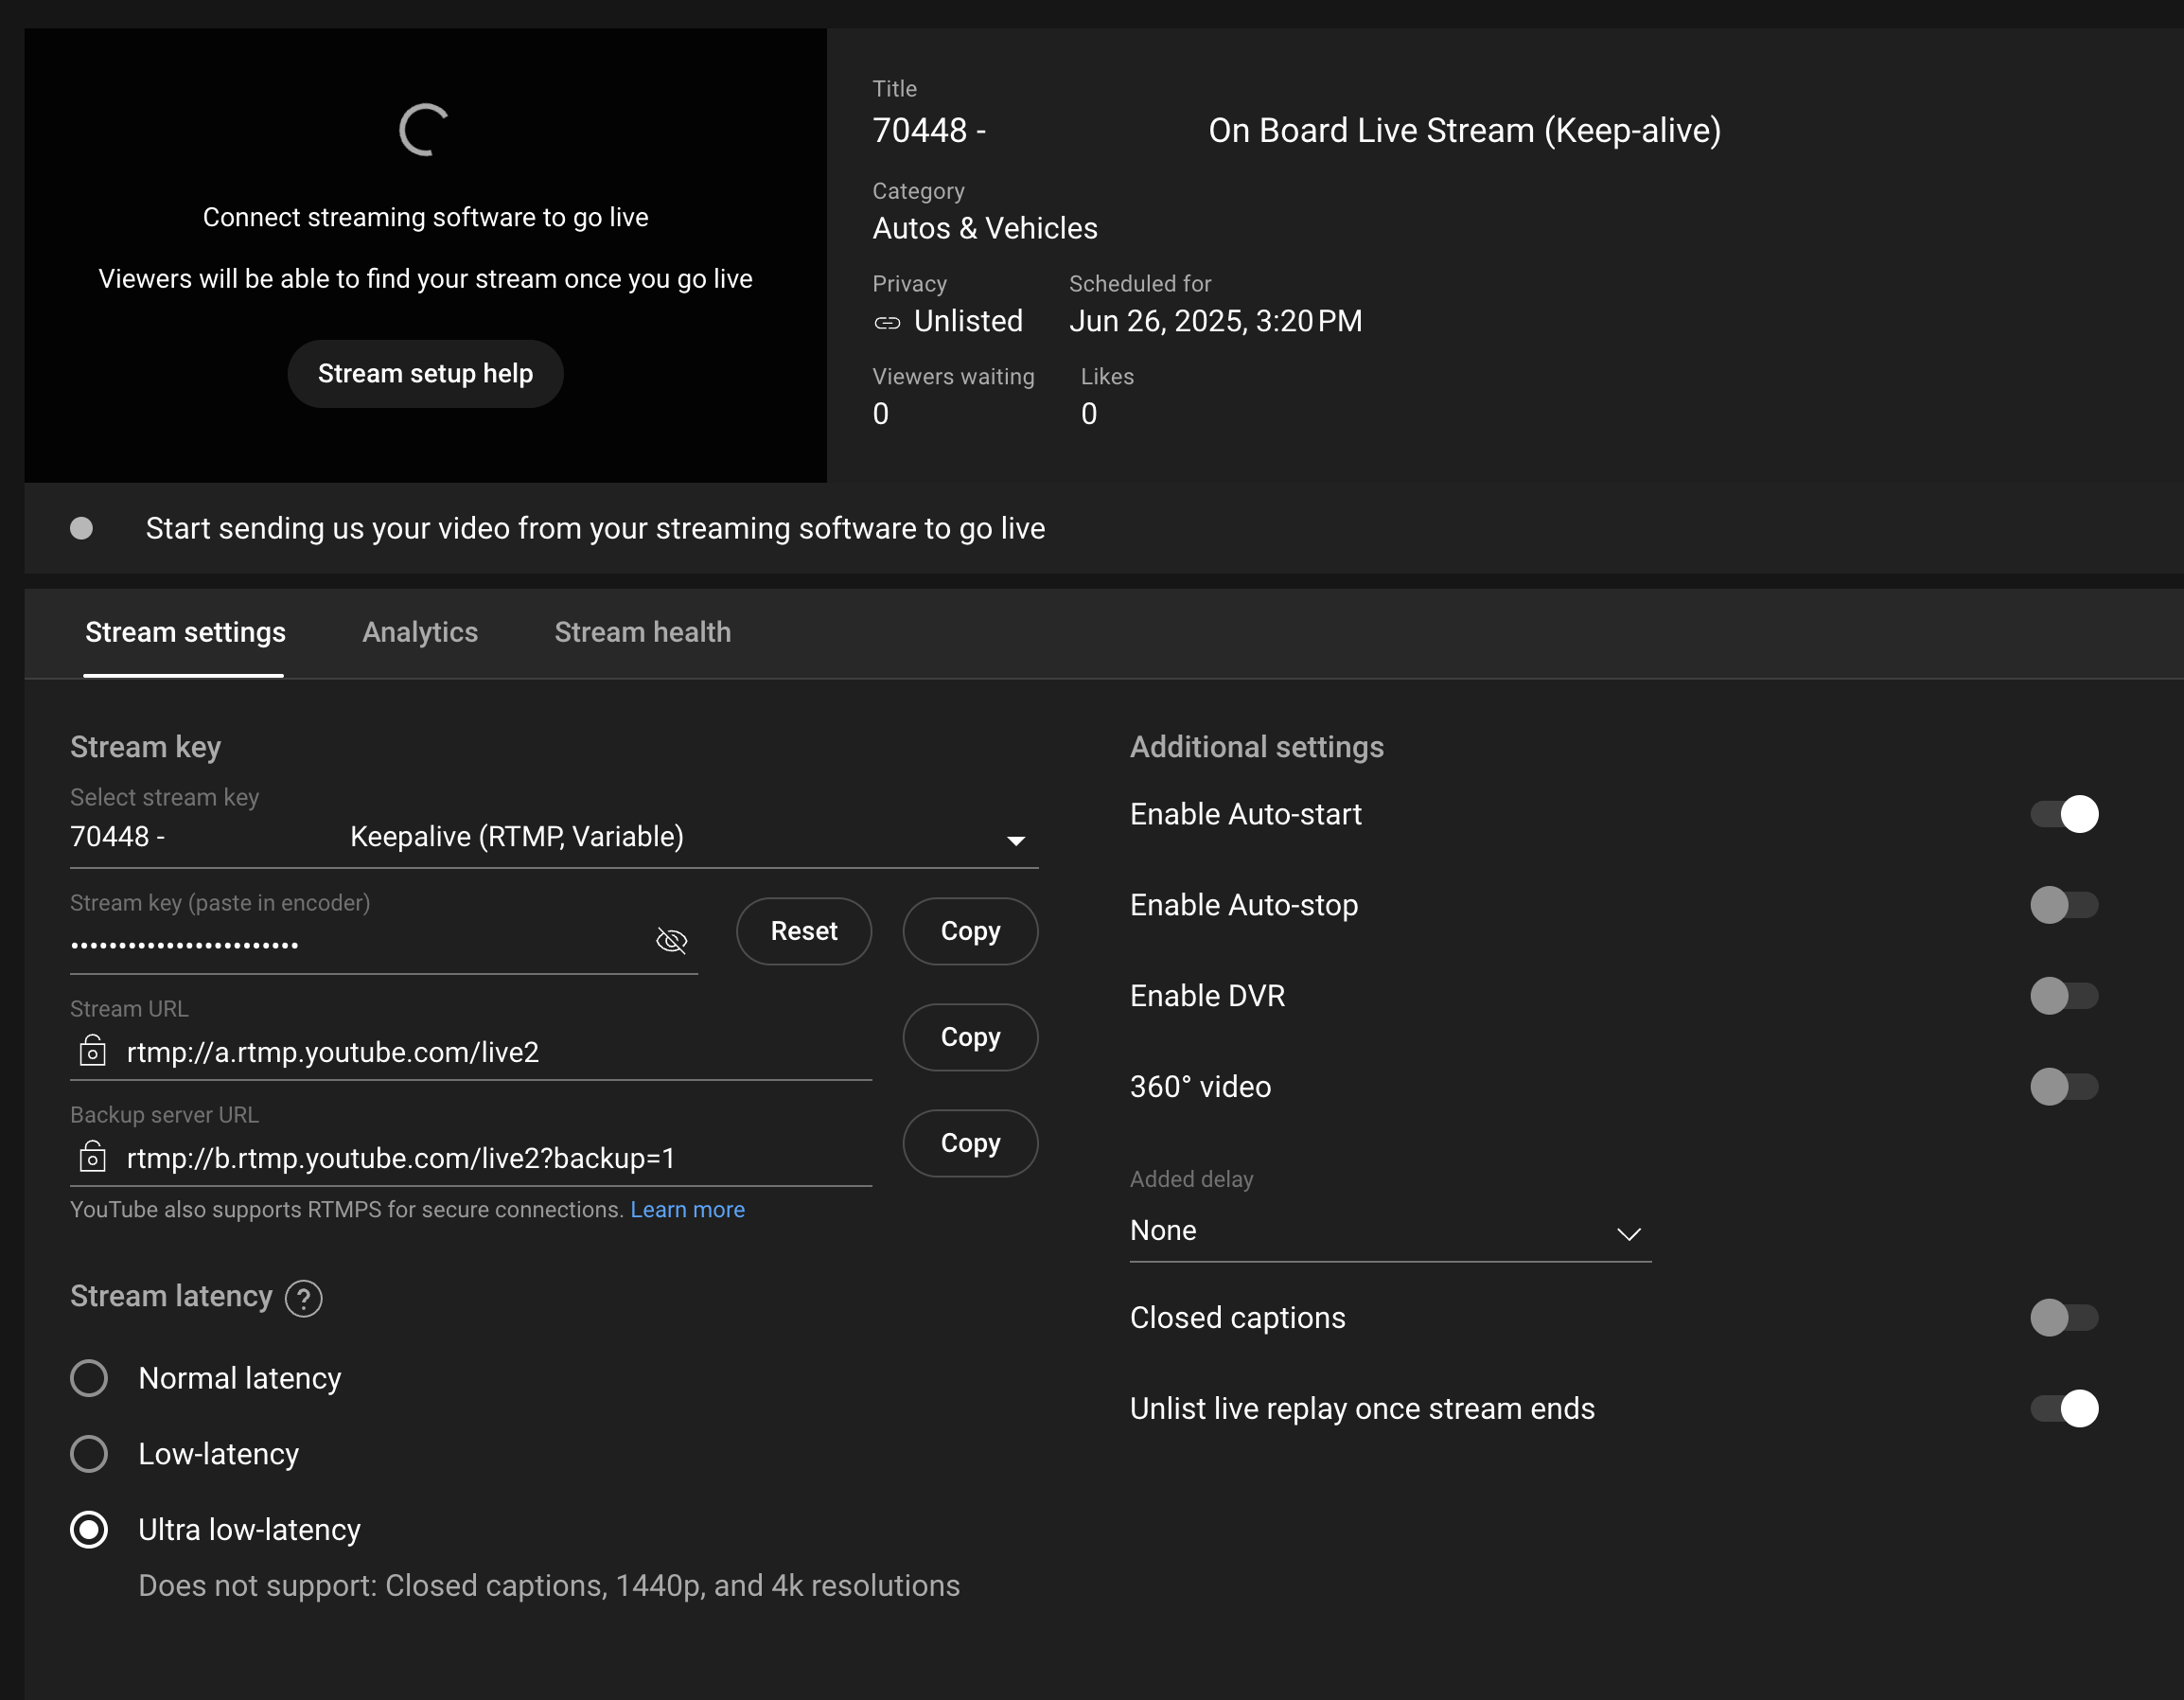
Task: Click the Autos & Vehicles category value
Action: [985, 229]
